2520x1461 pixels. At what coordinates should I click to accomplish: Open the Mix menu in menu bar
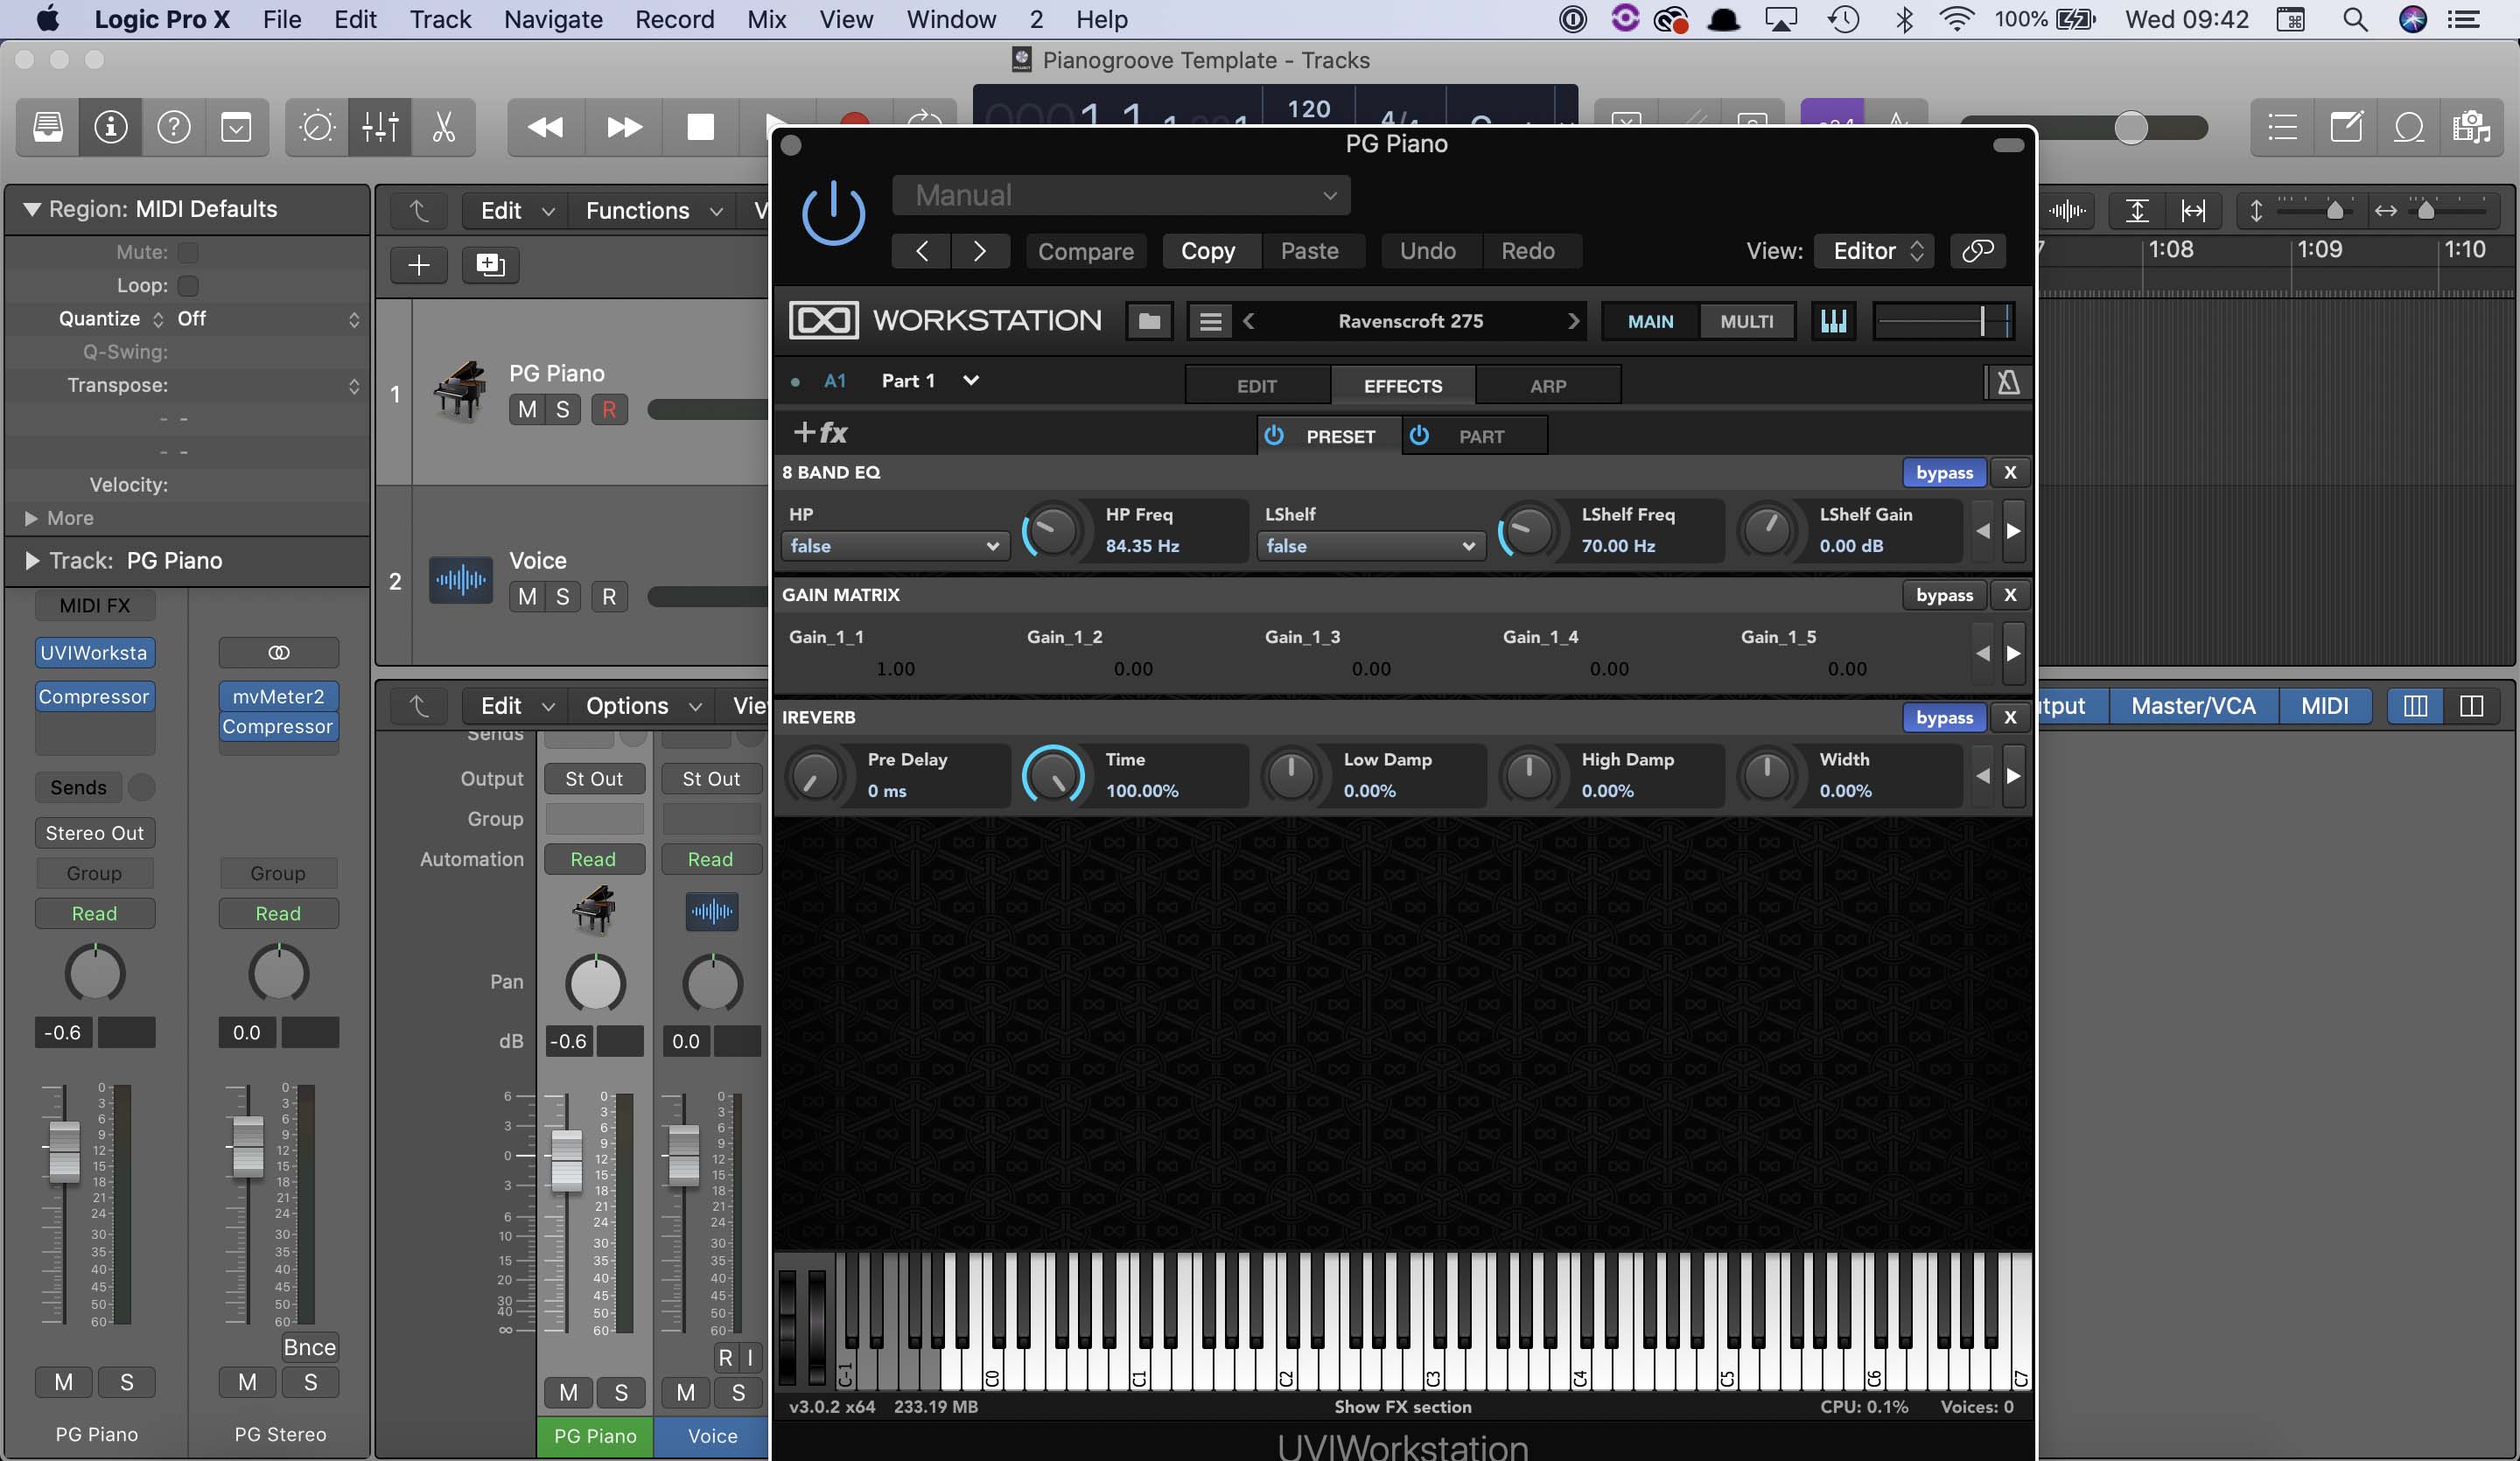[x=766, y=19]
